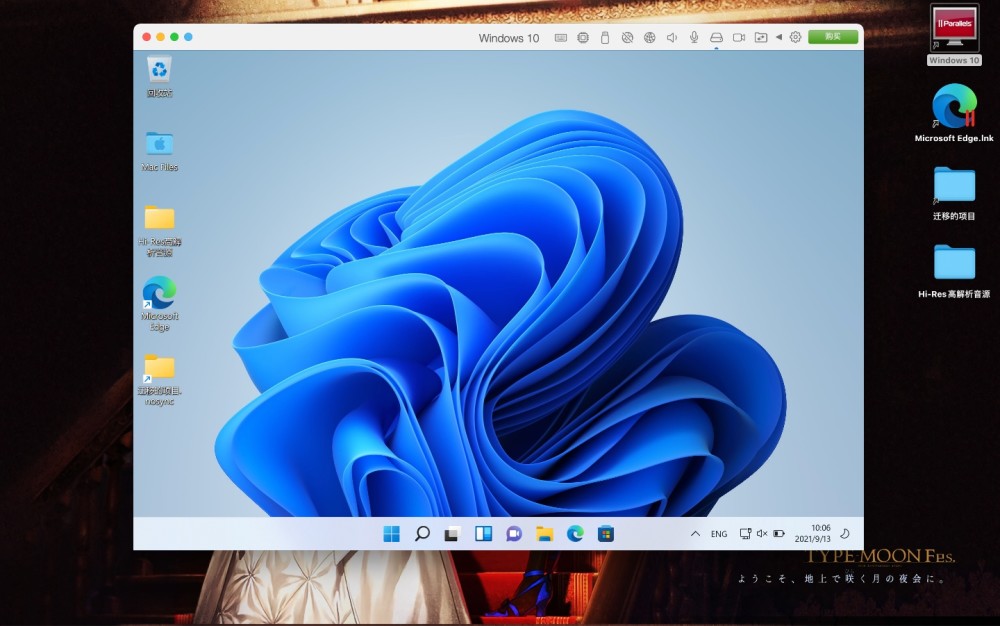Expand hidden tray icons with the chevron
The width and height of the screenshot is (1000, 626).
(696, 534)
